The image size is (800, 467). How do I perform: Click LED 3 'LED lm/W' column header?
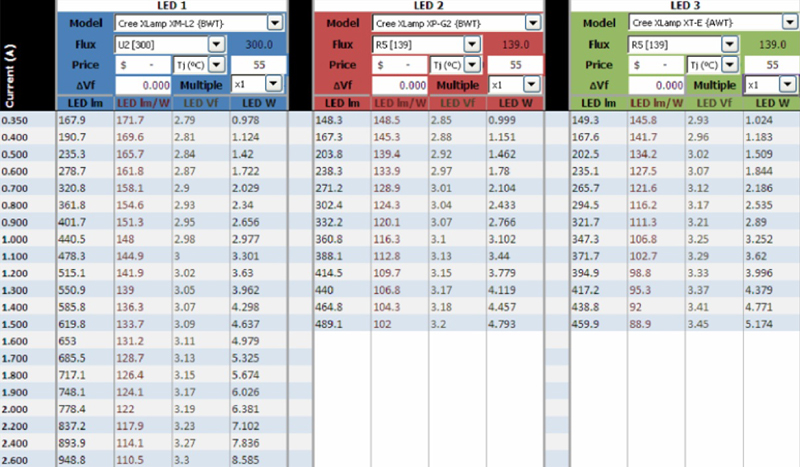(x=657, y=103)
